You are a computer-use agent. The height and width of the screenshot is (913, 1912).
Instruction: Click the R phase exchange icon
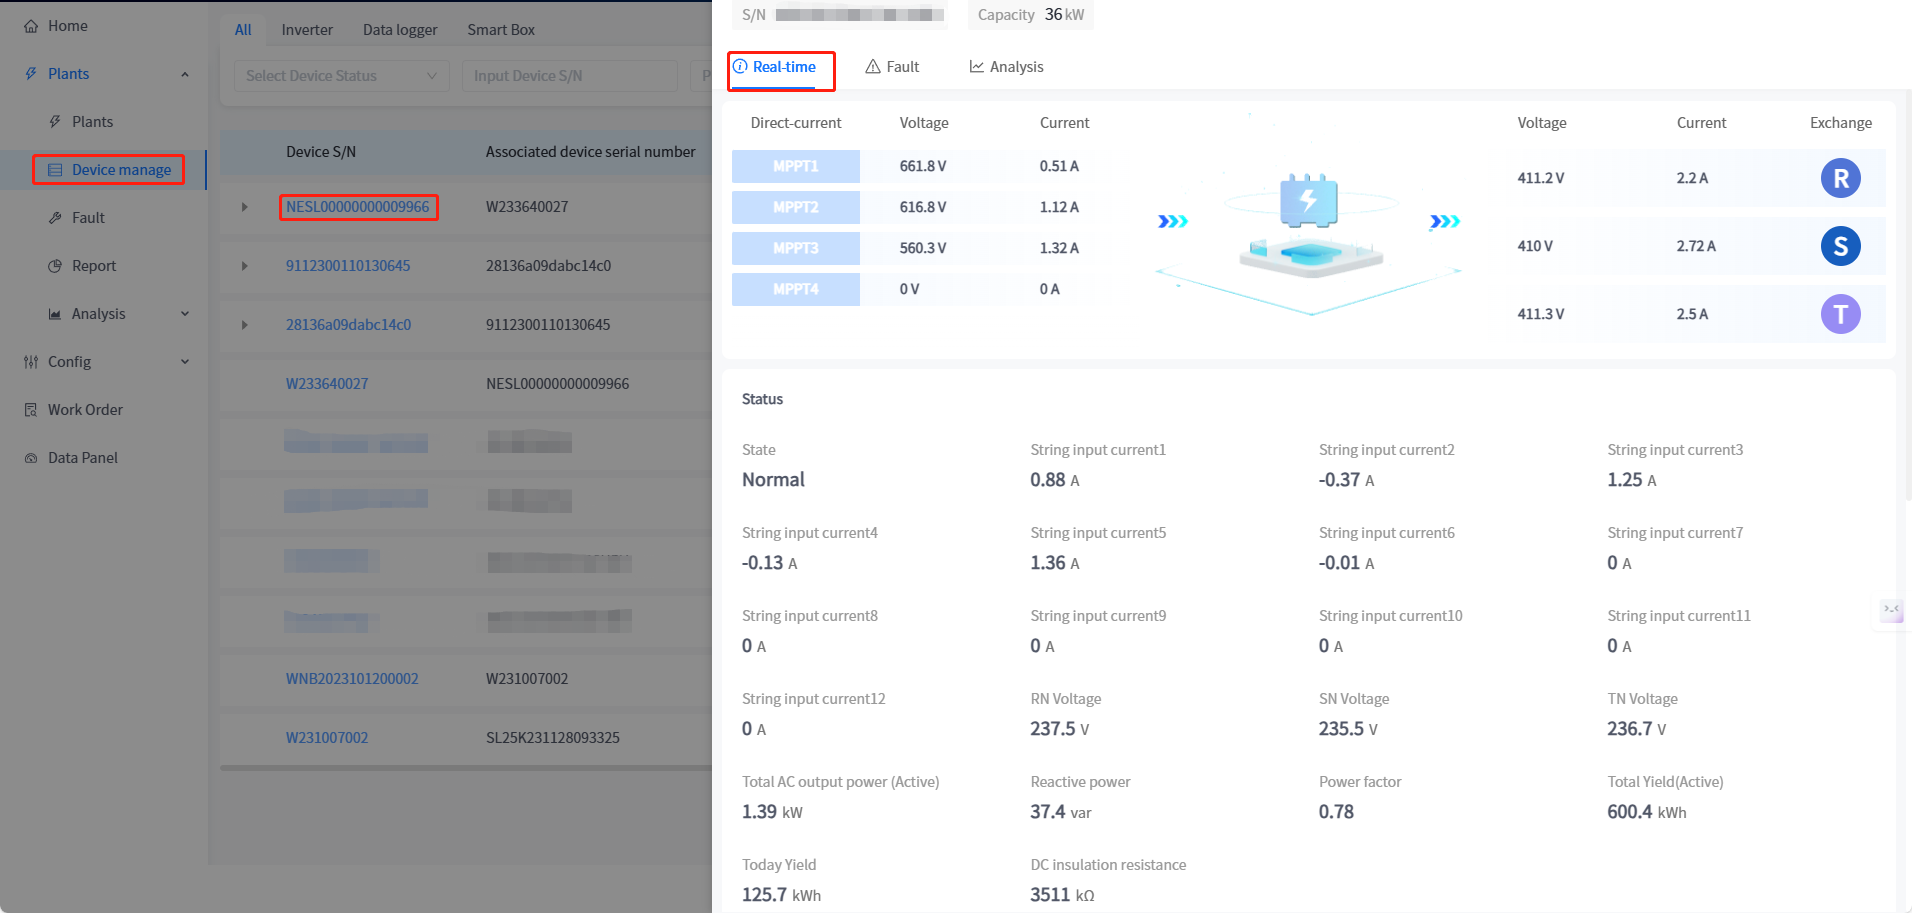(1840, 178)
